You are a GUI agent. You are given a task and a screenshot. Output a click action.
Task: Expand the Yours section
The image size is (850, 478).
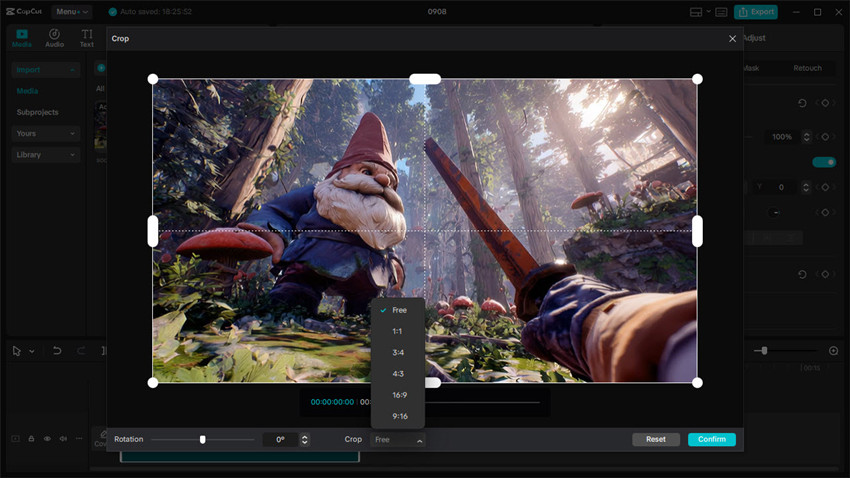[x=46, y=133]
